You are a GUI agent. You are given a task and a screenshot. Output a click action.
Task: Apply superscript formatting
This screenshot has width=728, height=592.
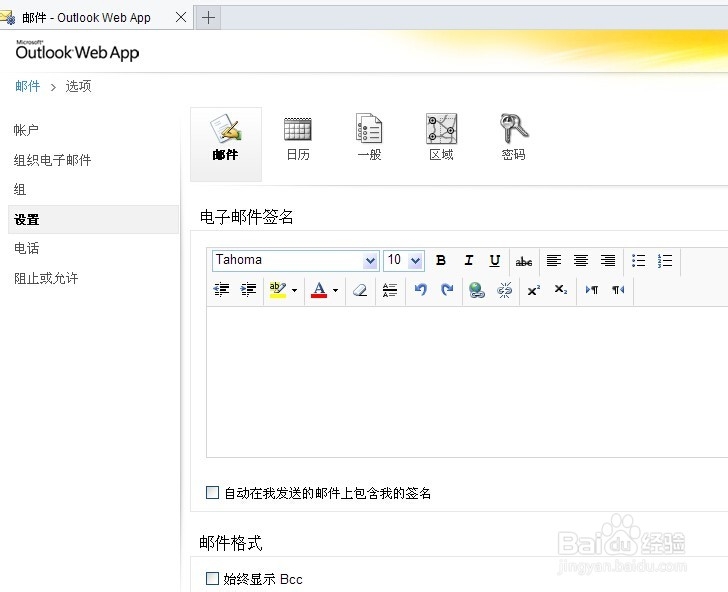click(x=534, y=290)
